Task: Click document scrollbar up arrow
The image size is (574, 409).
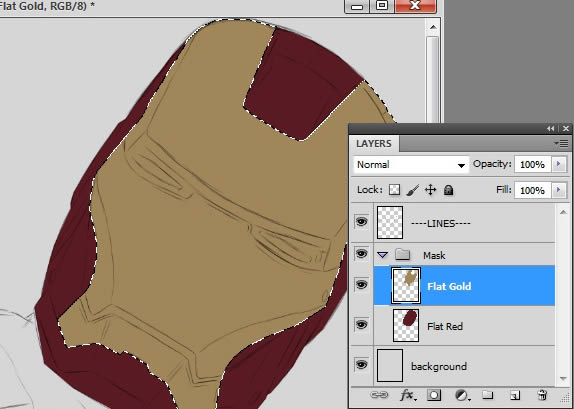Action: pos(433,27)
